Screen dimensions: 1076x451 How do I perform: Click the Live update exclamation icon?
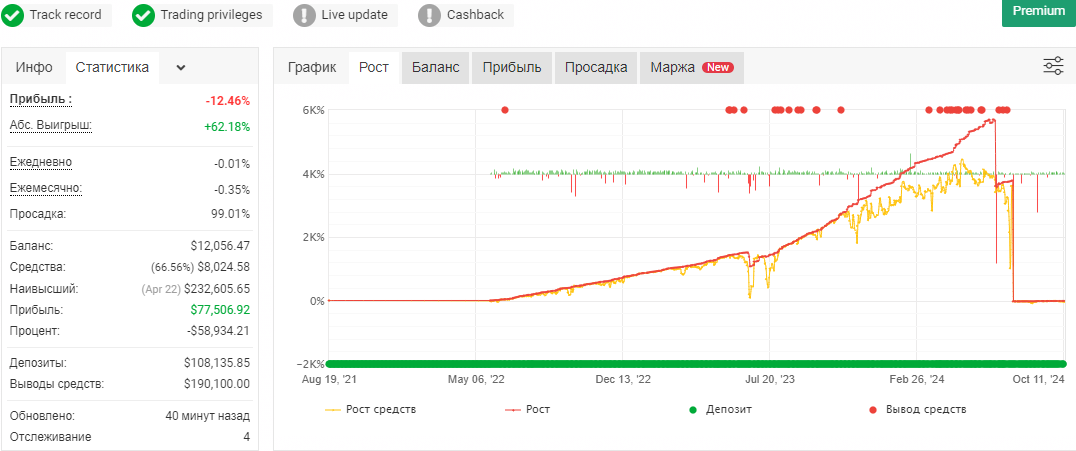pyautogui.click(x=304, y=15)
